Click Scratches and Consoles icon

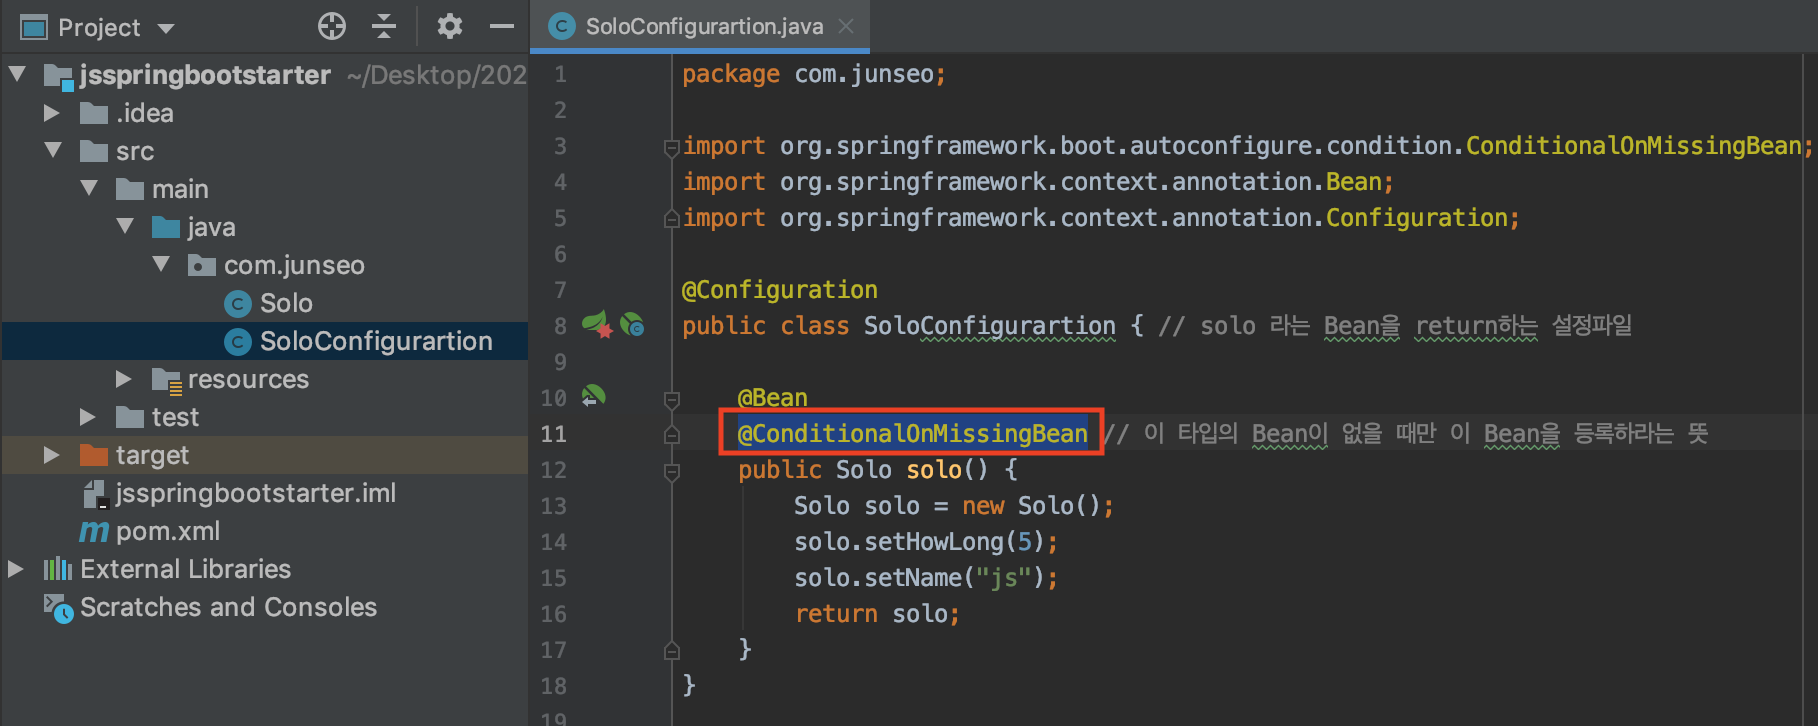[x=58, y=607]
